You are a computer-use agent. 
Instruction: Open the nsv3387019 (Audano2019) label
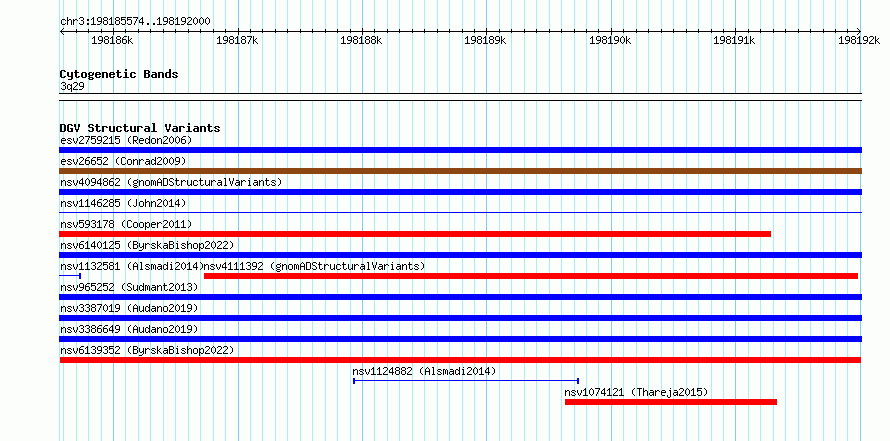pos(129,308)
